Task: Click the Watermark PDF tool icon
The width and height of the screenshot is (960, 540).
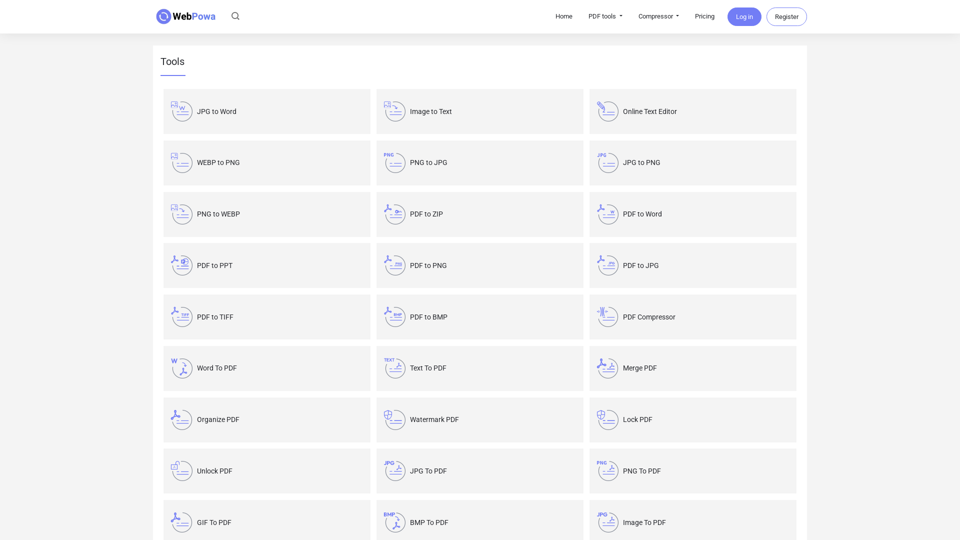Action: (x=394, y=420)
